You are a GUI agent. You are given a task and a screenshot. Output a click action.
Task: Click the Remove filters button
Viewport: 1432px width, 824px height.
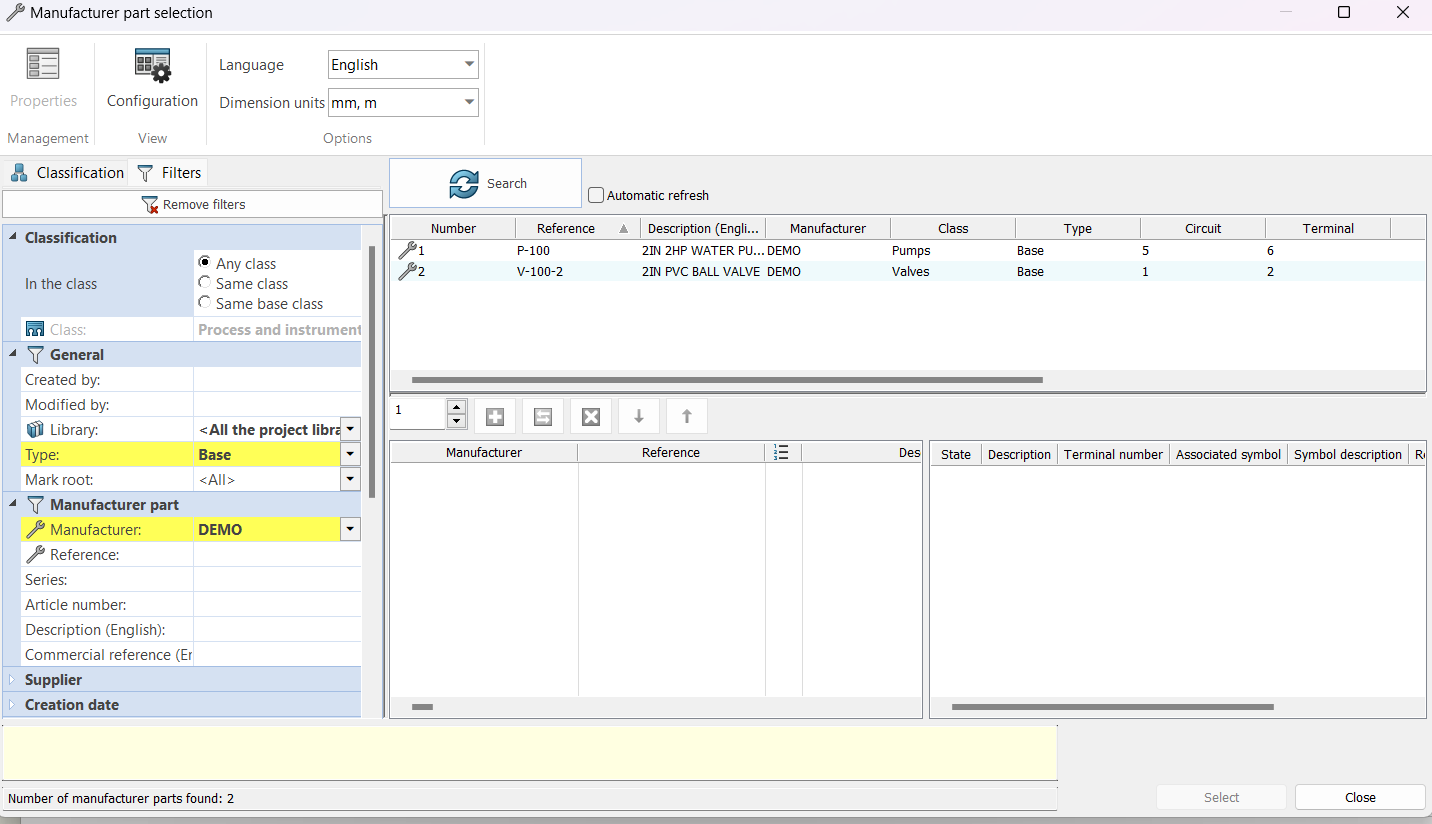[193, 204]
